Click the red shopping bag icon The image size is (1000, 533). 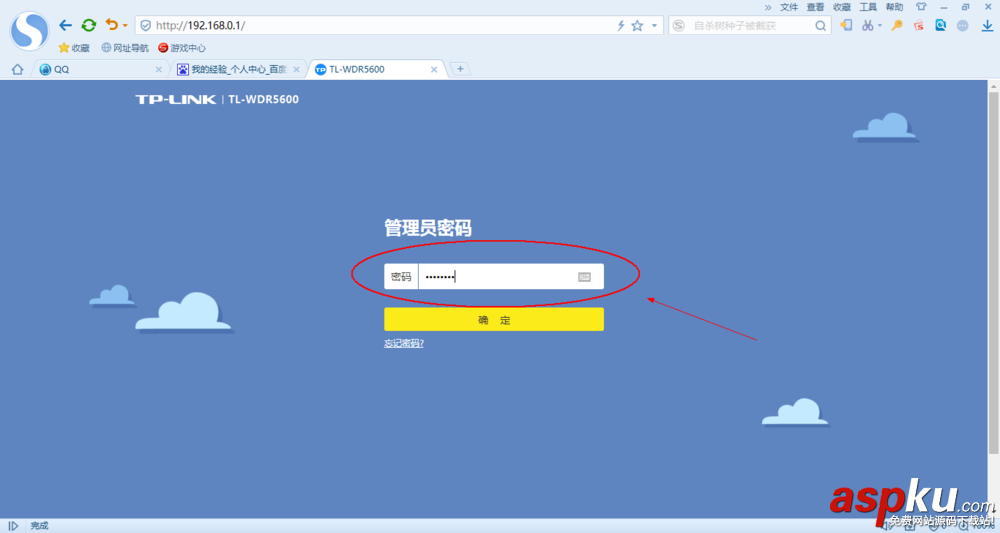pyautogui.click(x=918, y=25)
